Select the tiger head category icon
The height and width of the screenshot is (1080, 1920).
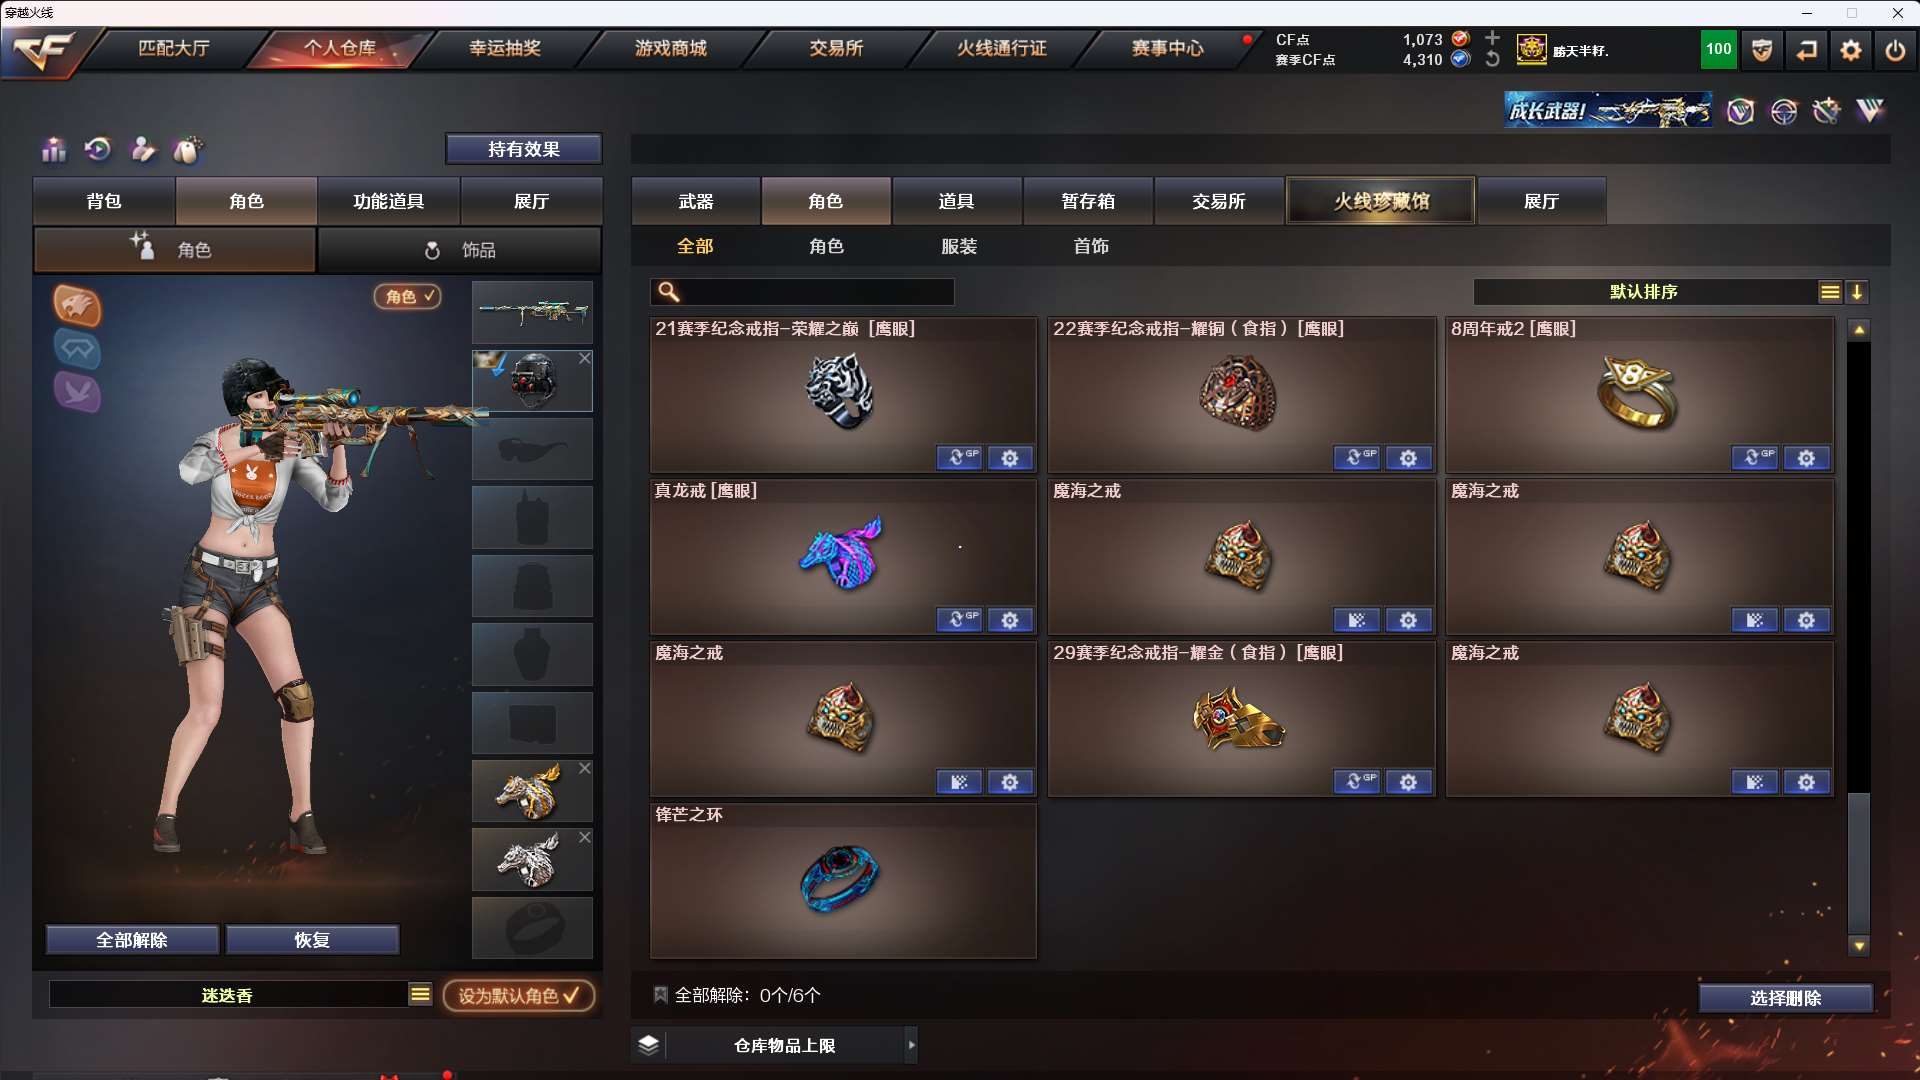click(x=77, y=305)
